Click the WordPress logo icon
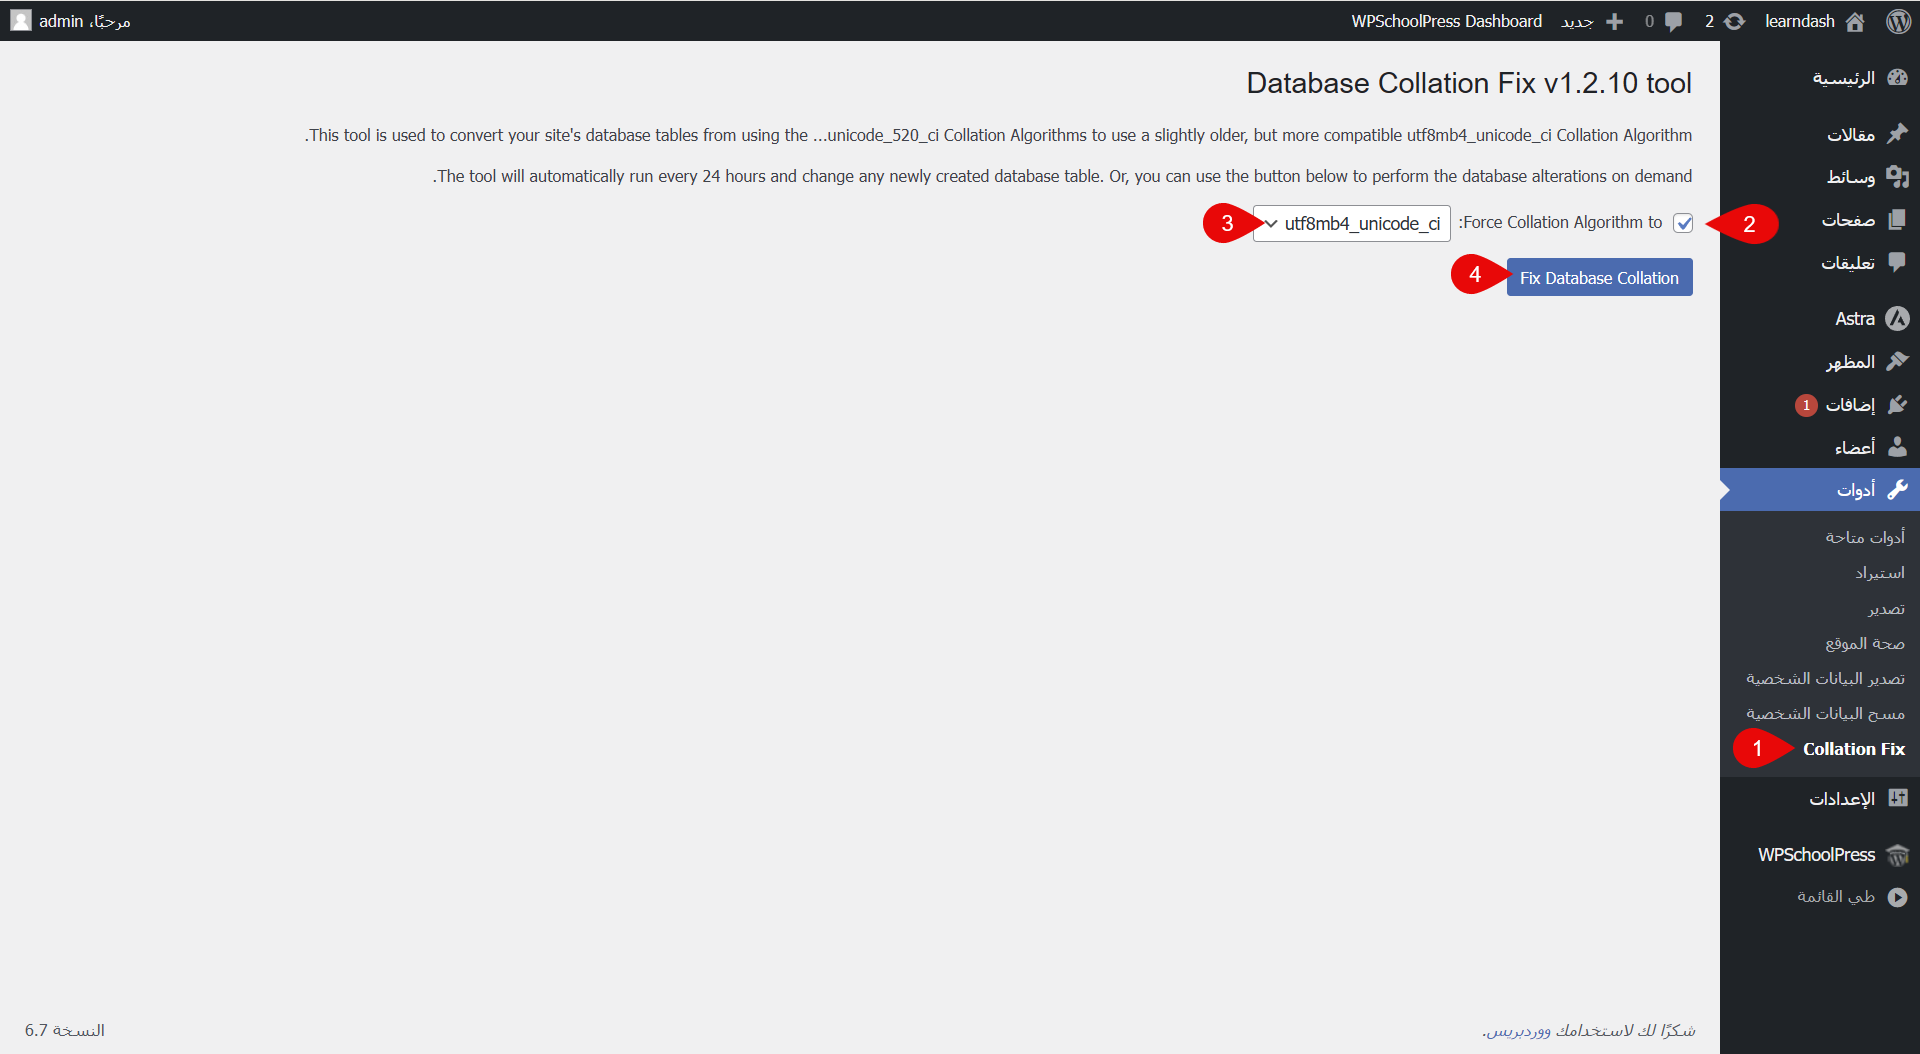The height and width of the screenshot is (1054, 1920). tap(1898, 21)
